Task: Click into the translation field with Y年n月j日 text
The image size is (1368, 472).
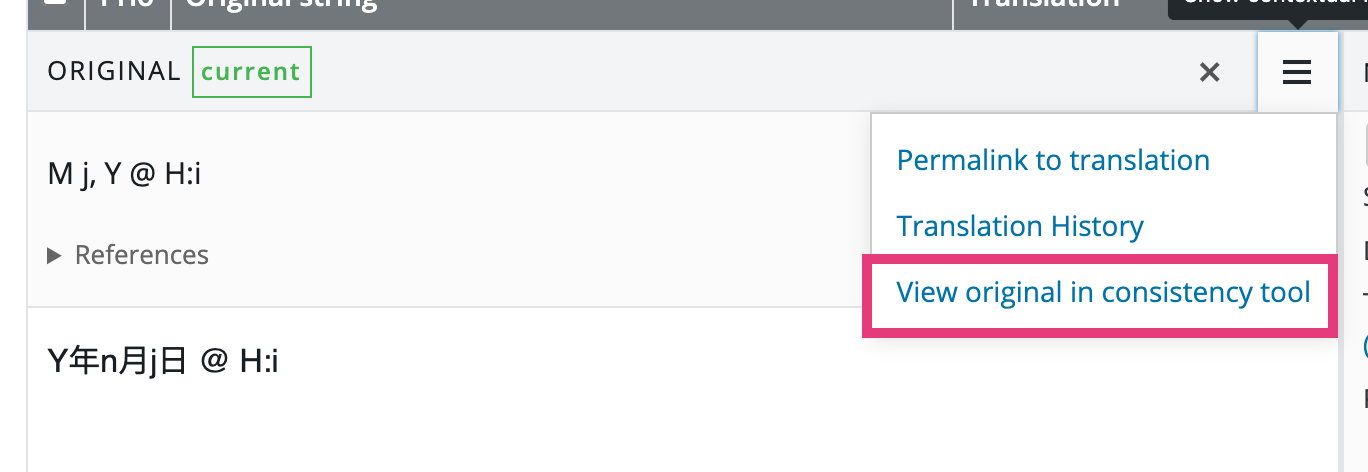Action: [163, 361]
